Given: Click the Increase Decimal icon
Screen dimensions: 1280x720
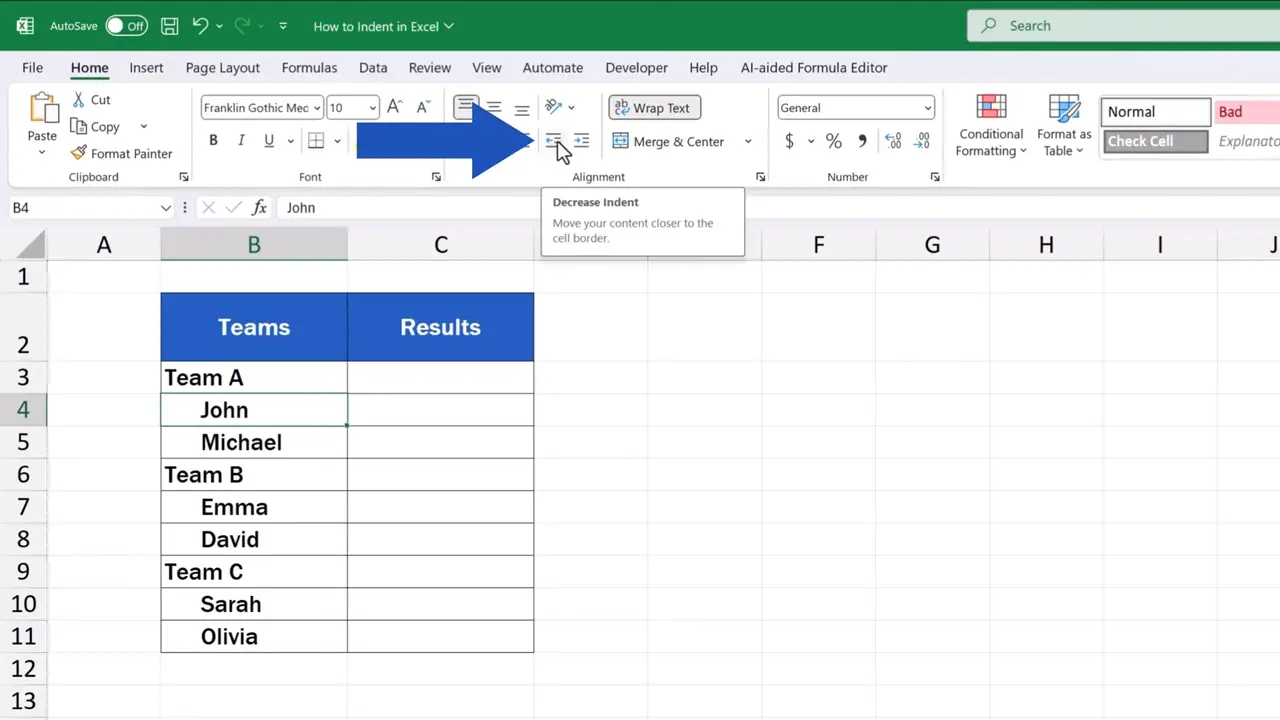Looking at the screenshot, I should point(892,140).
